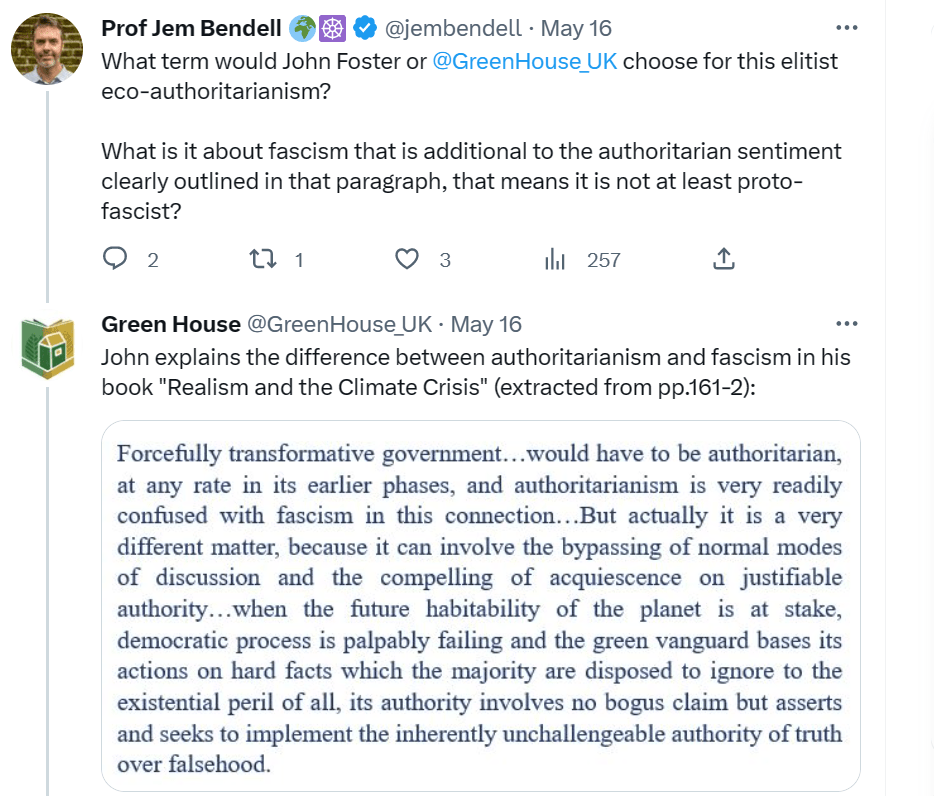Click the Green House display name
Image resolution: width=934 pixels, height=796 pixels.
tap(170, 324)
